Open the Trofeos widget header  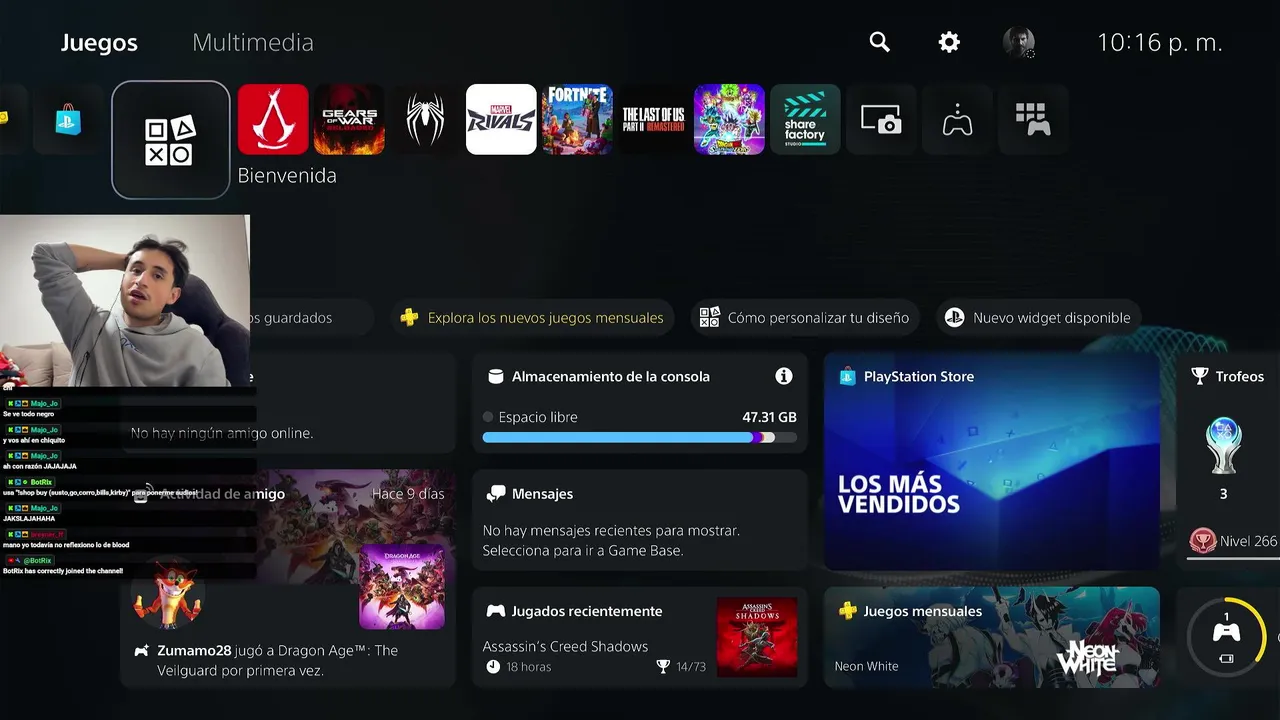[x=1228, y=376]
